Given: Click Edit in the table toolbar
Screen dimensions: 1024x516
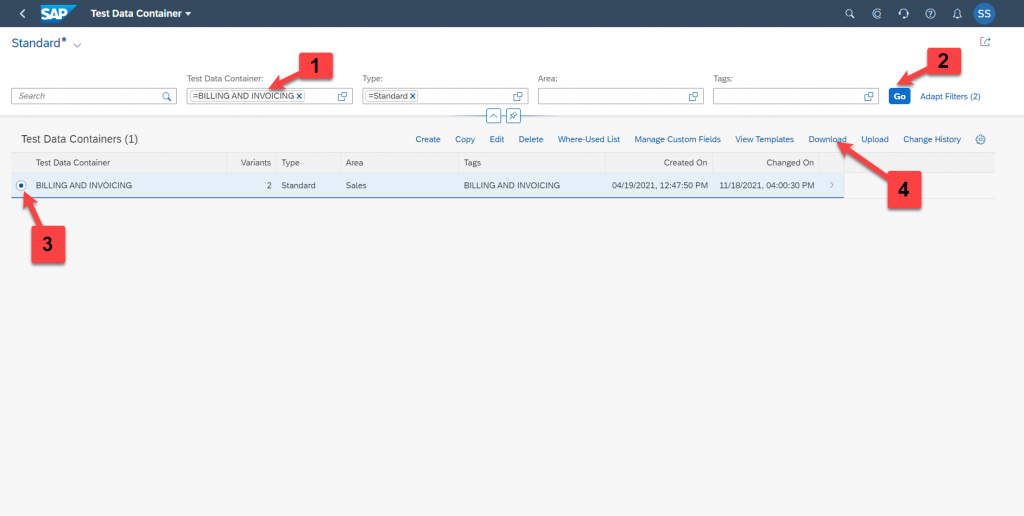Looking at the screenshot, I should pyautogui.click(x=497, y=139).
